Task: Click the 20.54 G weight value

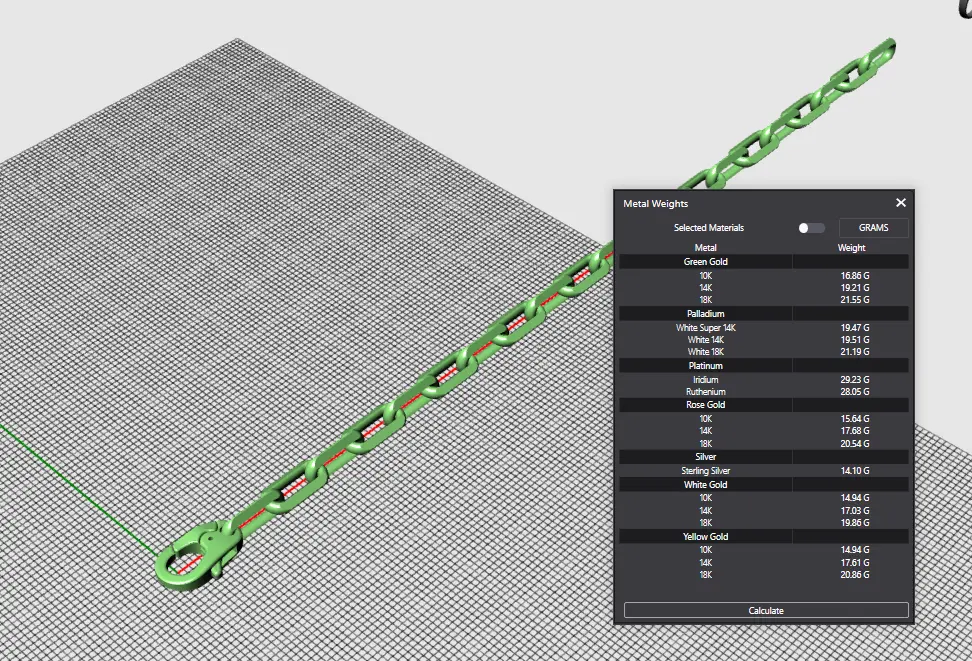Action: pyautogui.click(x=855, y=444)
